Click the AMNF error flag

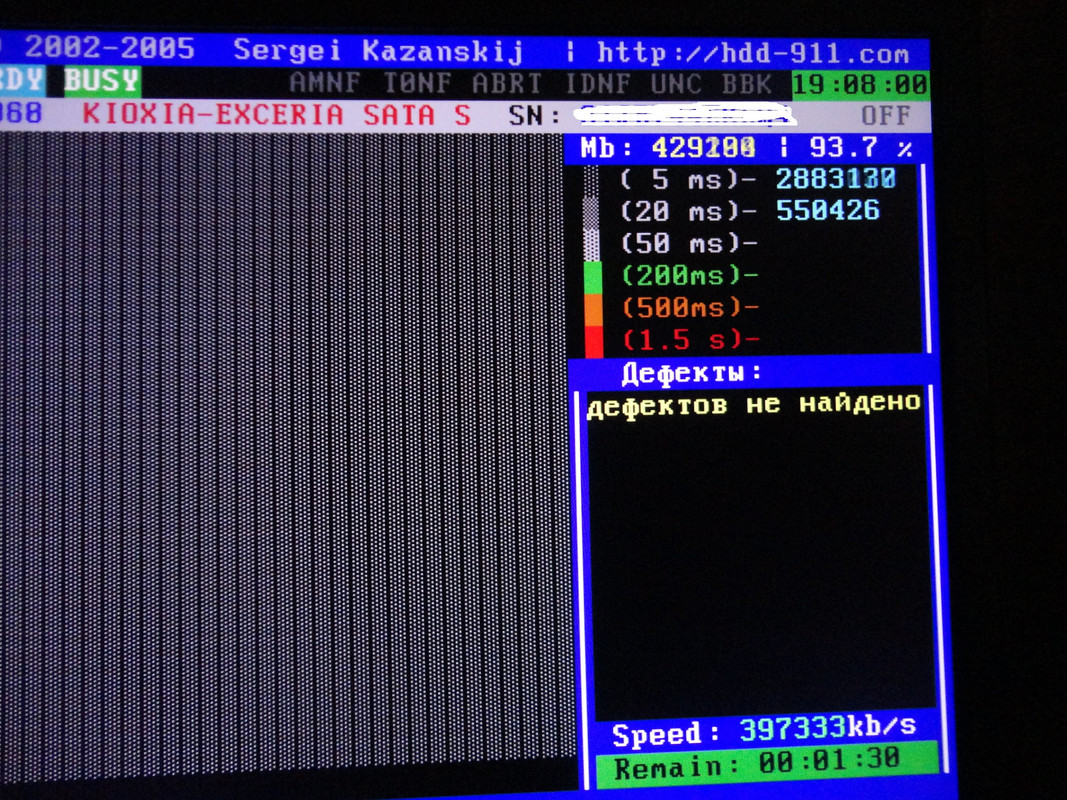(325, 83)
